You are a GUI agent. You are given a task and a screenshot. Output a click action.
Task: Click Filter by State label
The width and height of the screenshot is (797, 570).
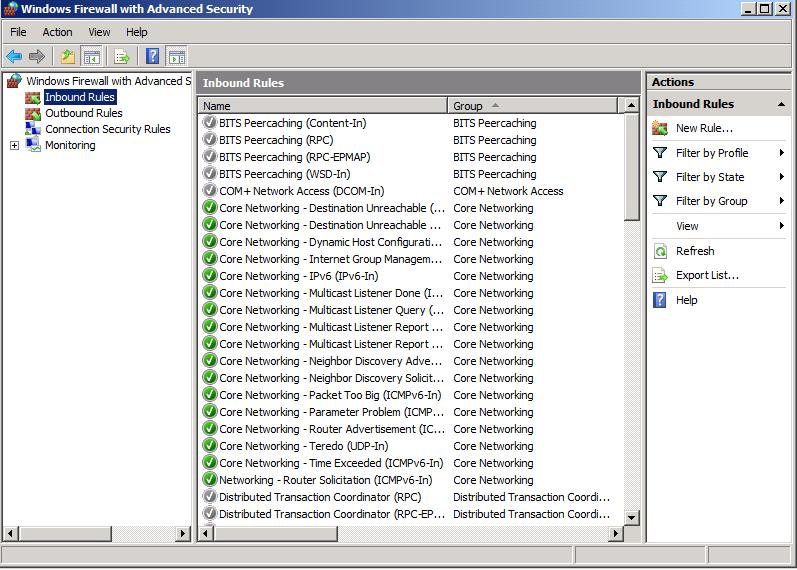click(710, 177)
